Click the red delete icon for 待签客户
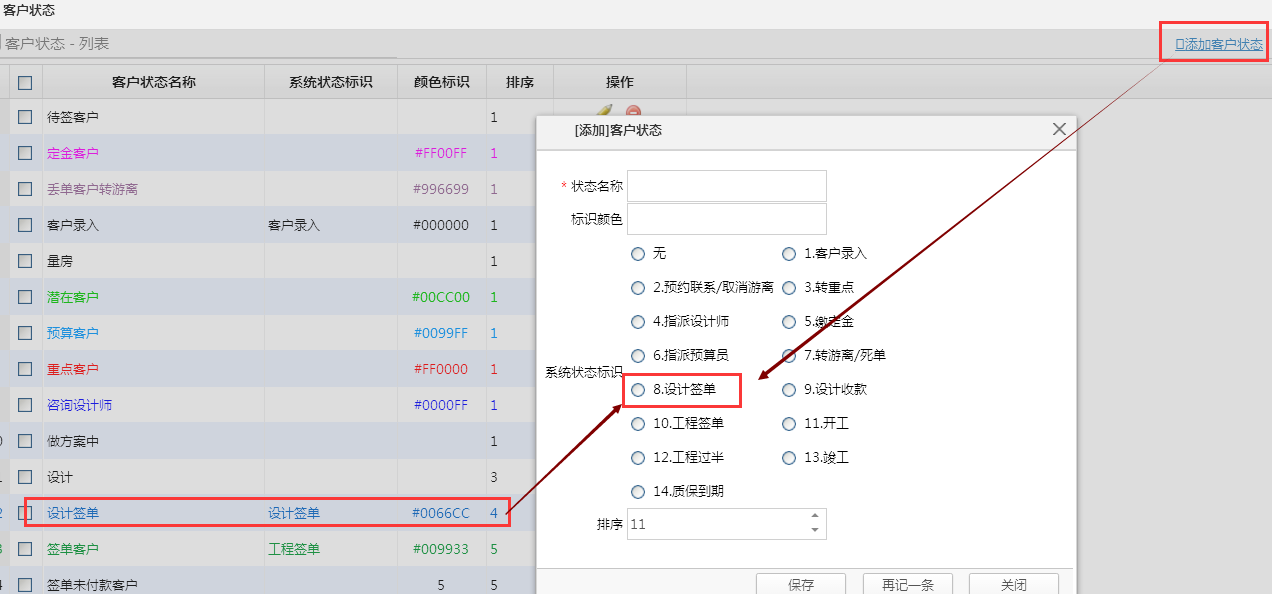Screen dimensions: 1272x594 633,111
